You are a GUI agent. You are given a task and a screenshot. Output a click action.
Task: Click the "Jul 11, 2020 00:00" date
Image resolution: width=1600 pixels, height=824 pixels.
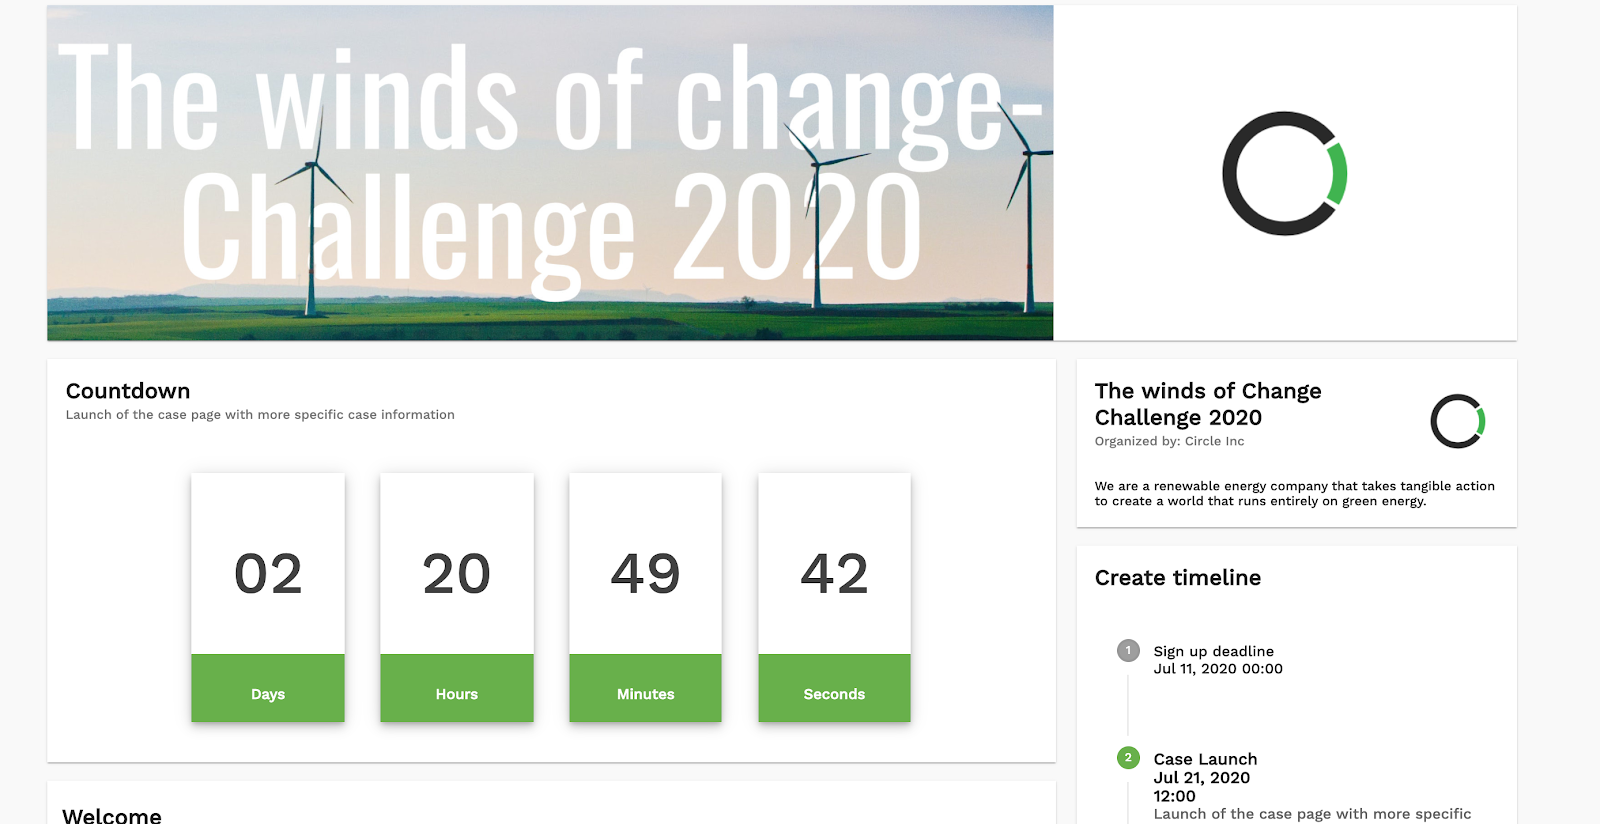pyautogui.click(x=1218, y=669)
